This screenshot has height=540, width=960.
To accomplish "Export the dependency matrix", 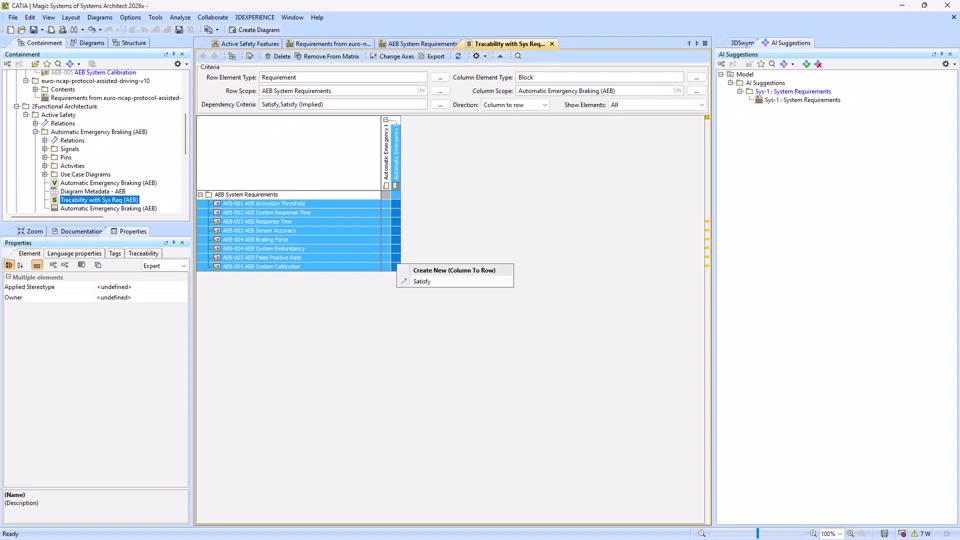I will [x=431, y=56].
